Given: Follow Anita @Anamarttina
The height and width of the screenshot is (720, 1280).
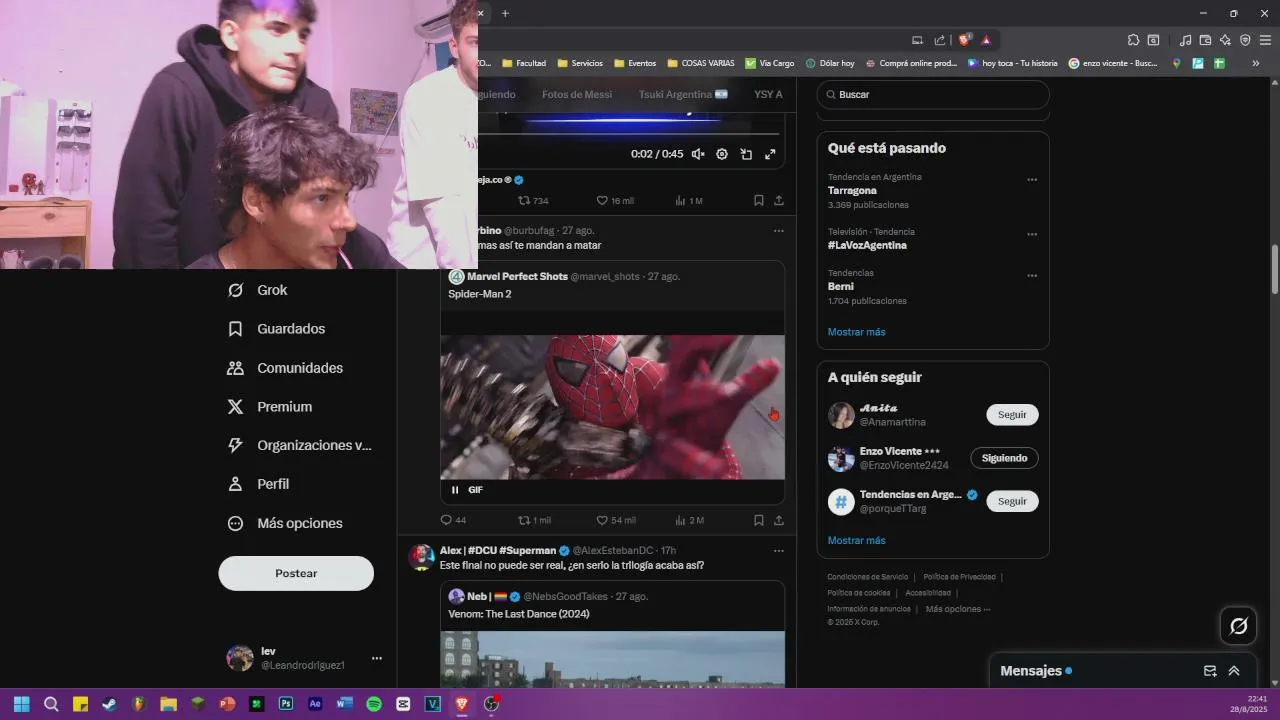Looking at the screenshot, I should coord(1012,414).
